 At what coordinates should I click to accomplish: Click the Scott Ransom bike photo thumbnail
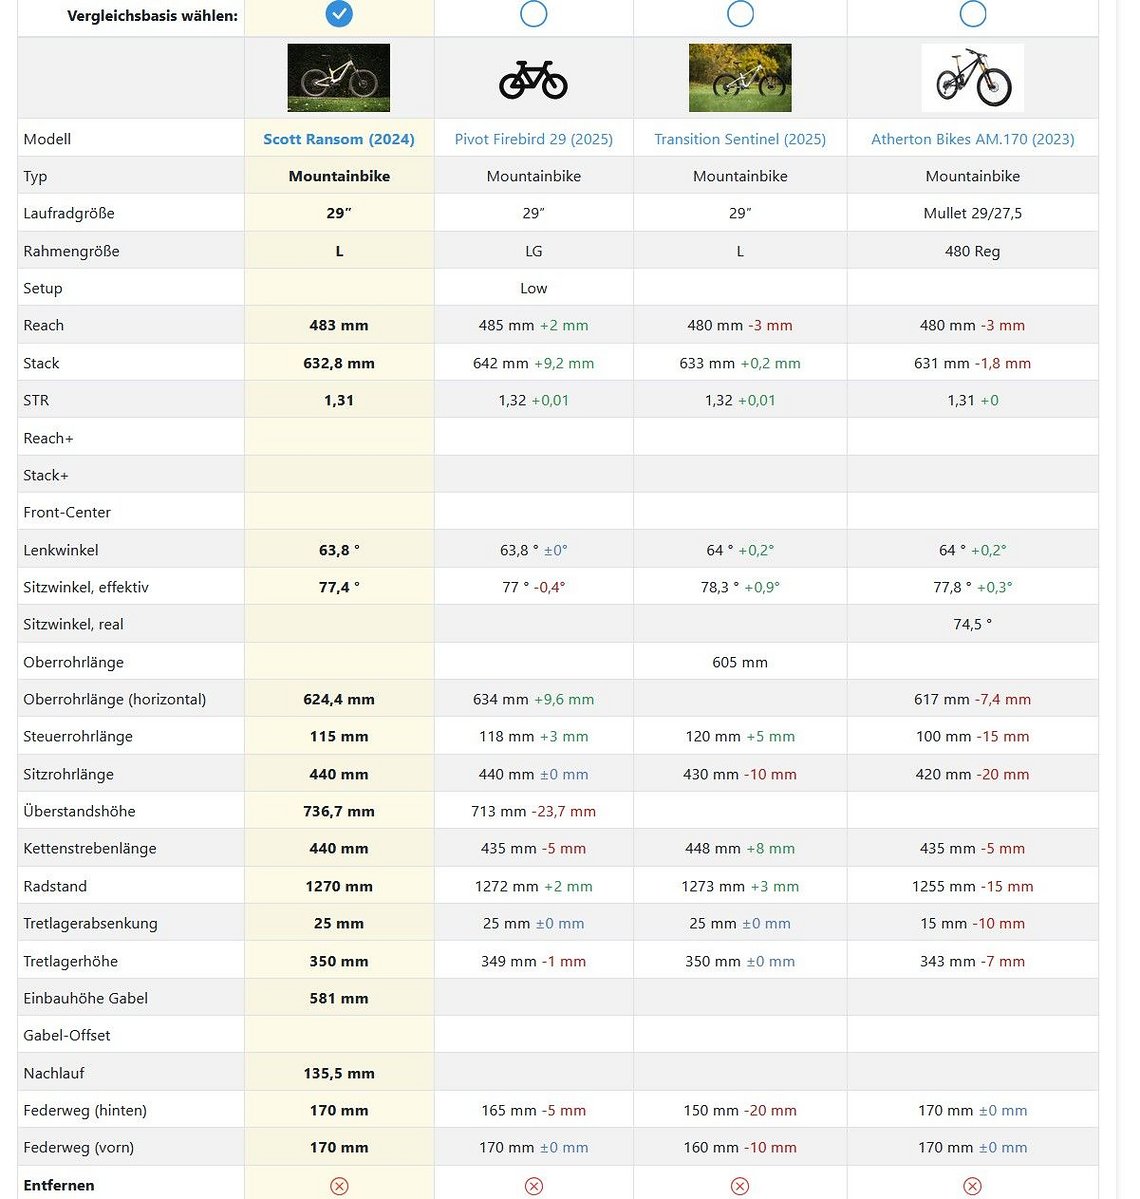(x=339, y=77)
